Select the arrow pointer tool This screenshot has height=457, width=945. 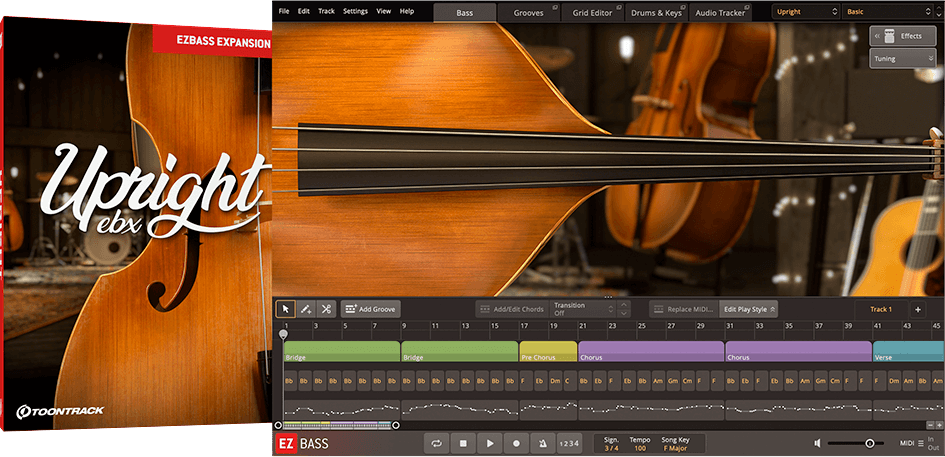(x=286, y=309)
